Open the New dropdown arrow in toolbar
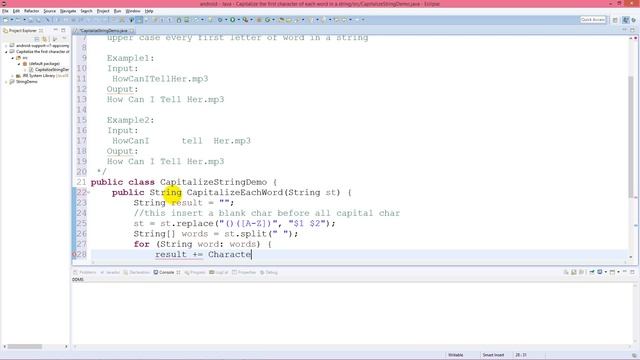640x360 pixels. coord(11,20)
